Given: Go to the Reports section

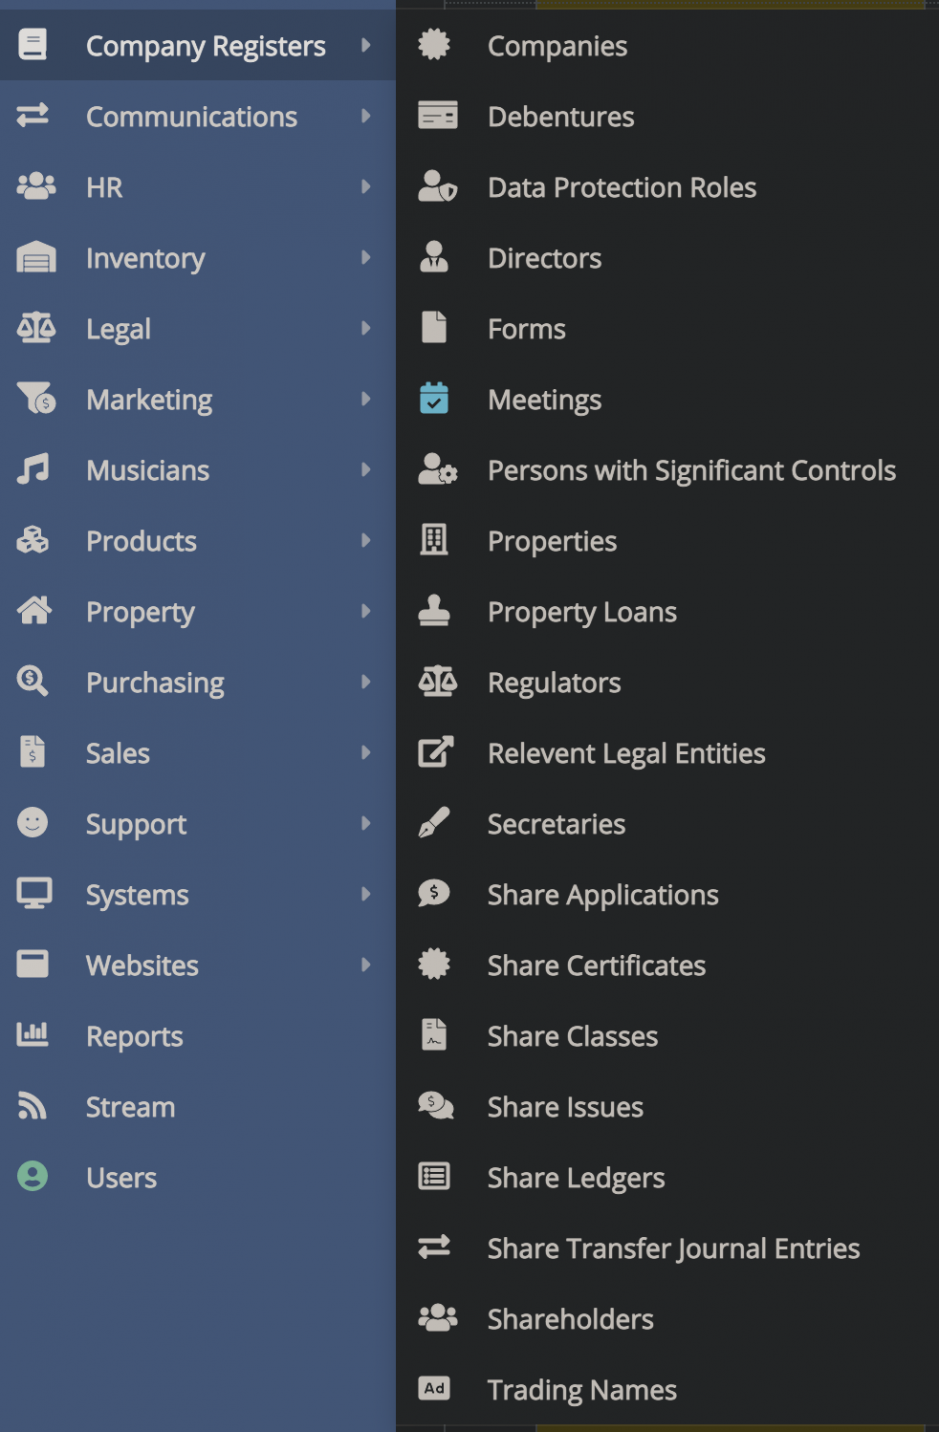Looking at the screenshot, I should (x=134, y=1036).
